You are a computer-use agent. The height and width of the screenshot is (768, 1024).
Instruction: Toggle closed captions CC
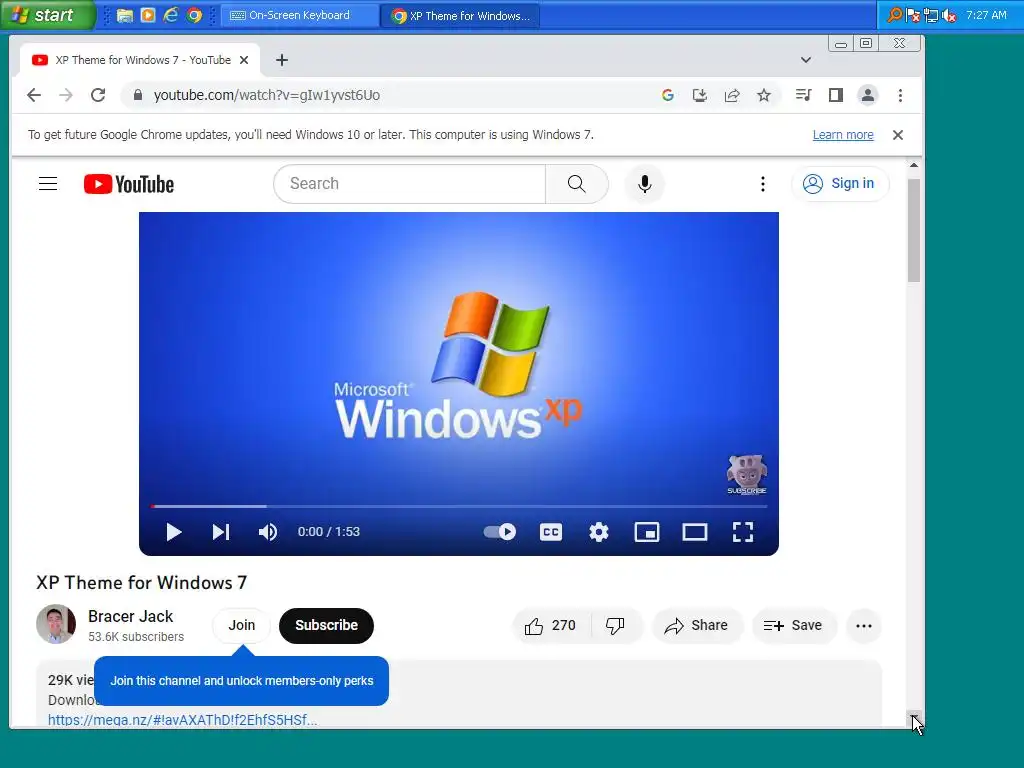pos(551,532)
